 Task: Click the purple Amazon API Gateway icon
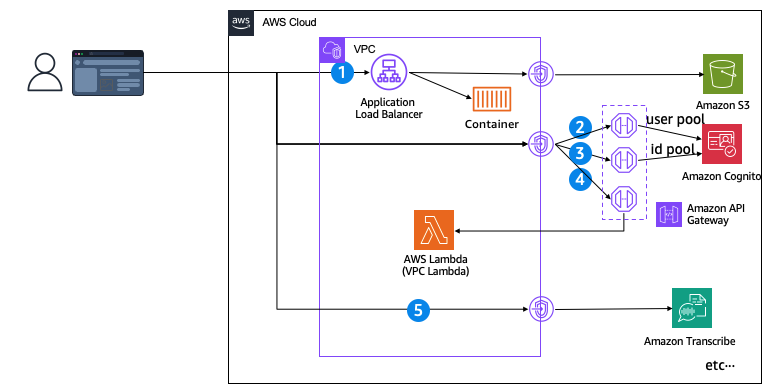tap(669, 214)
